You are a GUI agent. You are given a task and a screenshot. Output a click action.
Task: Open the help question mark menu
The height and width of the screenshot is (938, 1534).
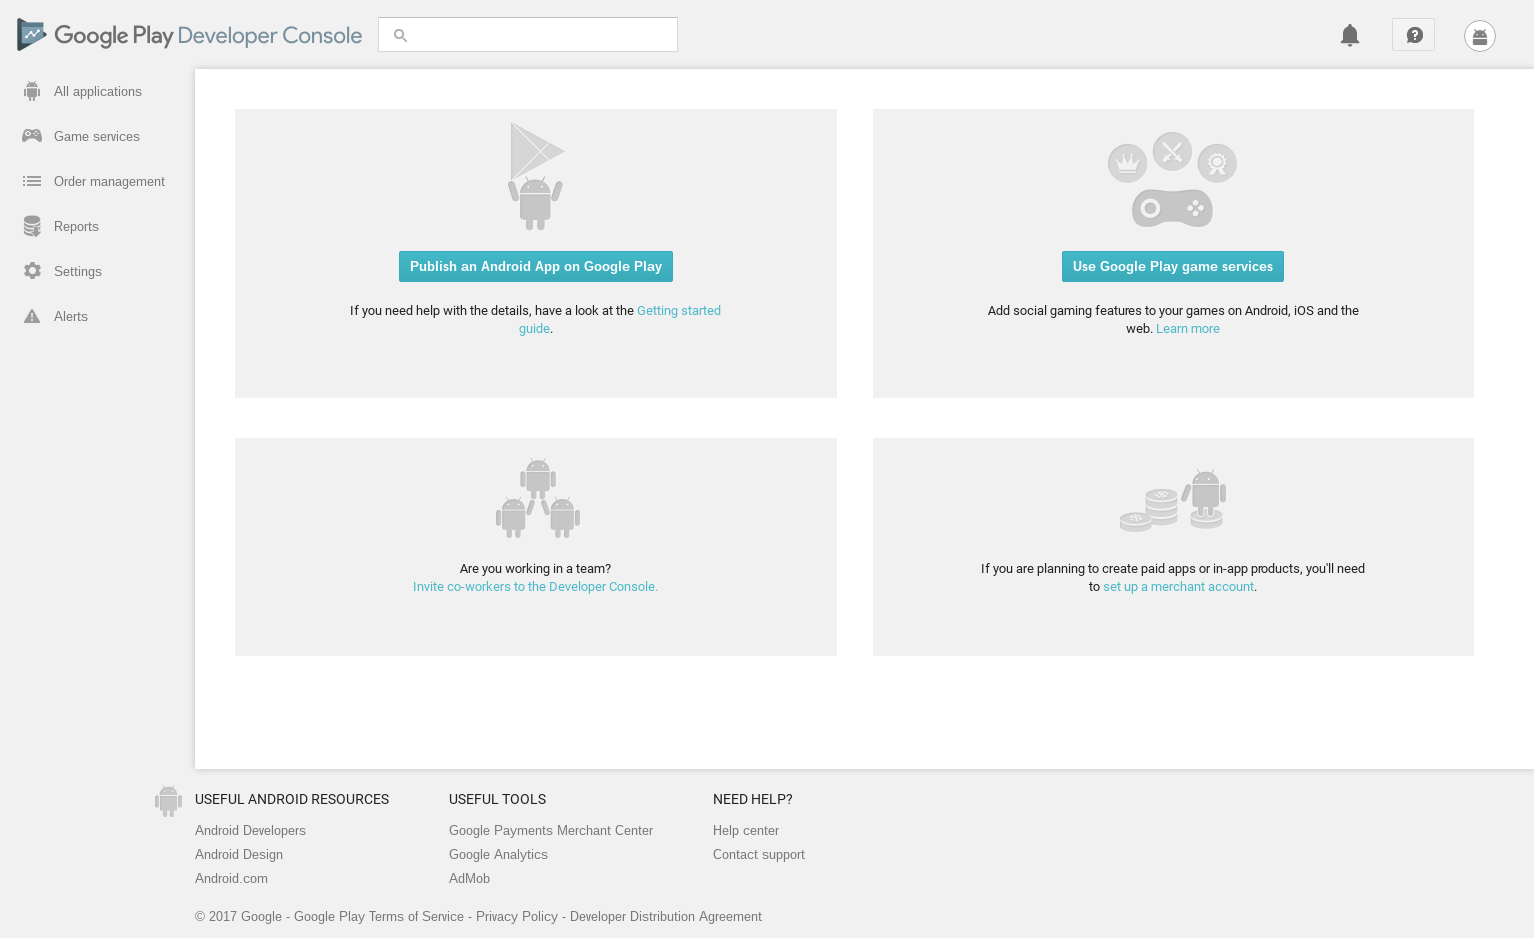coord(1413,35)
